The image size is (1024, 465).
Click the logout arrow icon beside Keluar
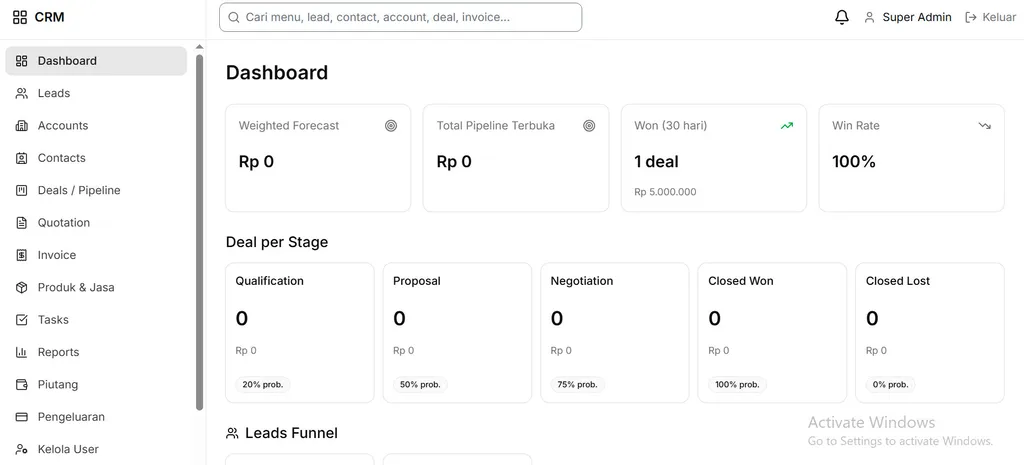point(970,18)
